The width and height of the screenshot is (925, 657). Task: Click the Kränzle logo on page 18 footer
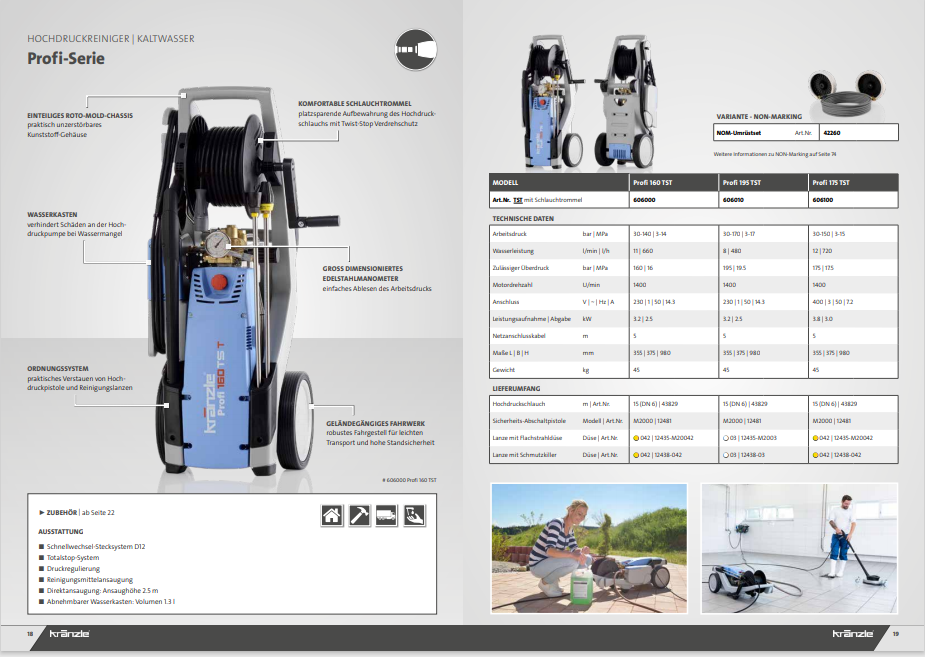point(70,634)
